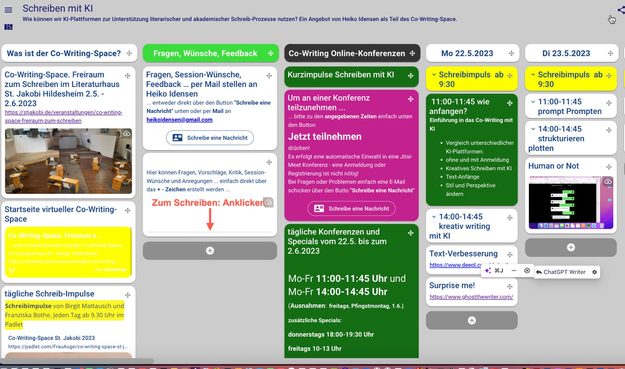Click the gear icon next to ChatGPT Writer
This screenshot has height=369, width=625.
[594, 272]
